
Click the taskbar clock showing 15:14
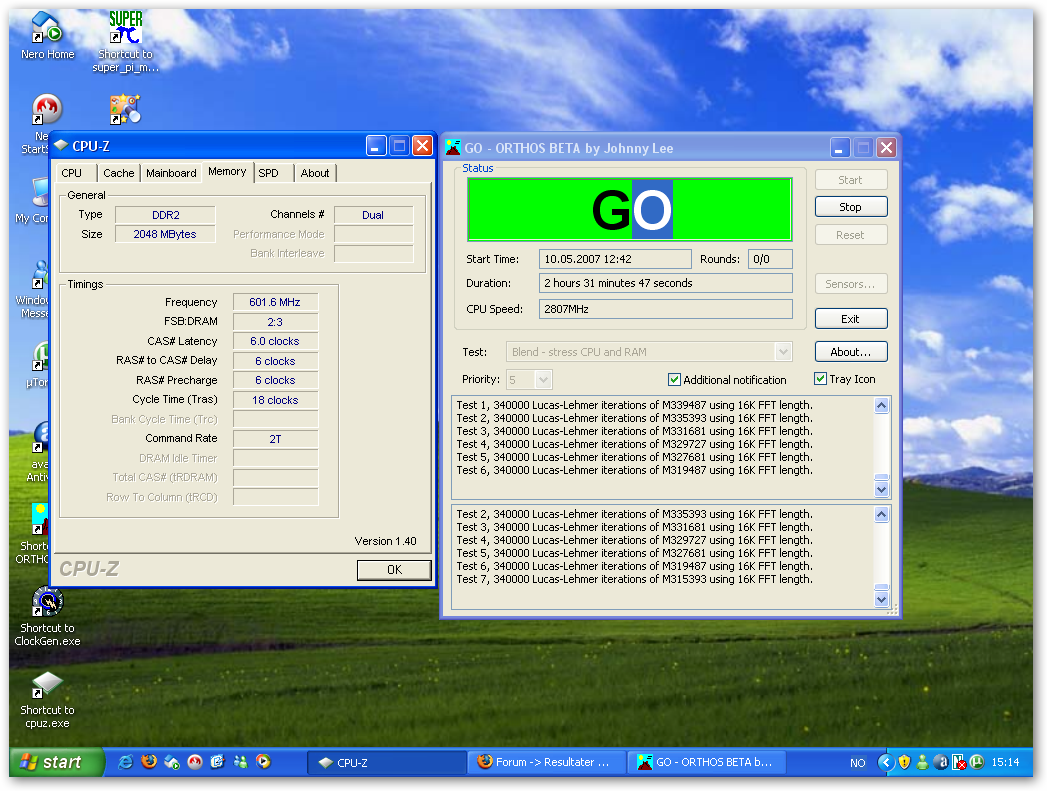pyautogui.click(x=1005, y=762)
